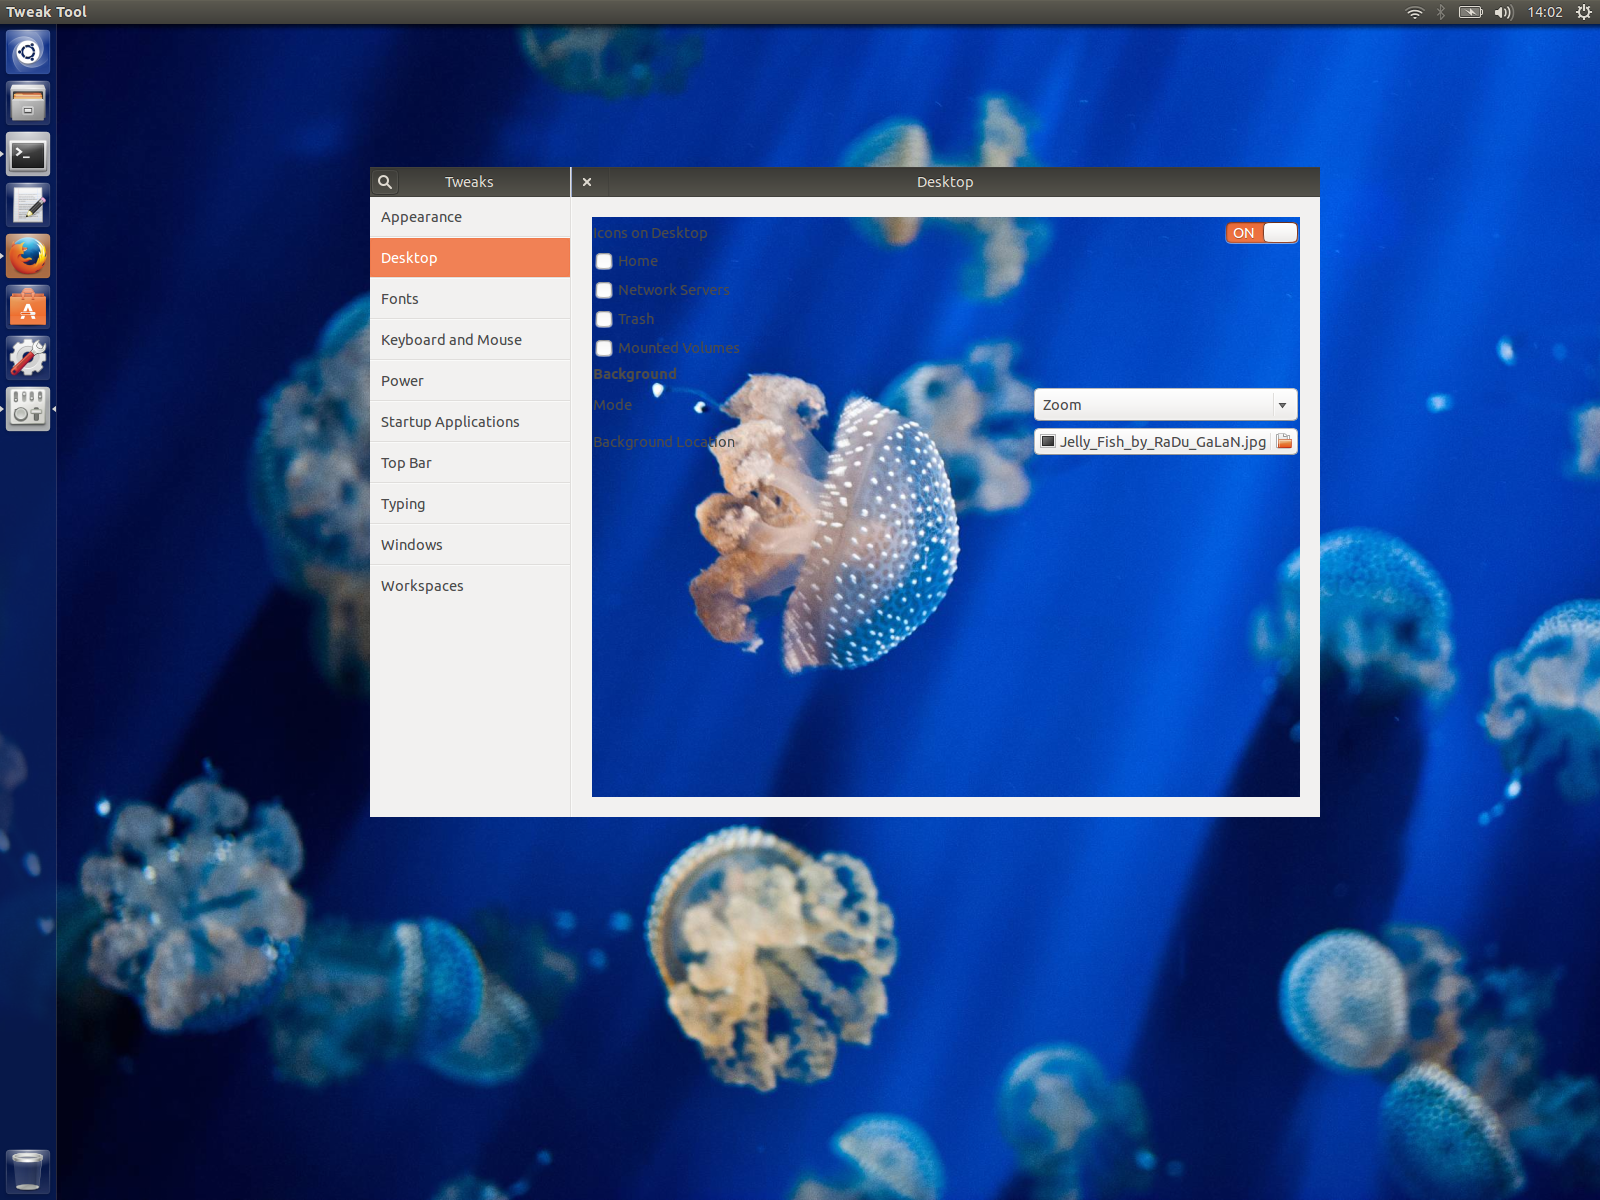1600x1200 pixels.
Task: Tick the Mounted Volumes checkbox
Action: point(604,348)
